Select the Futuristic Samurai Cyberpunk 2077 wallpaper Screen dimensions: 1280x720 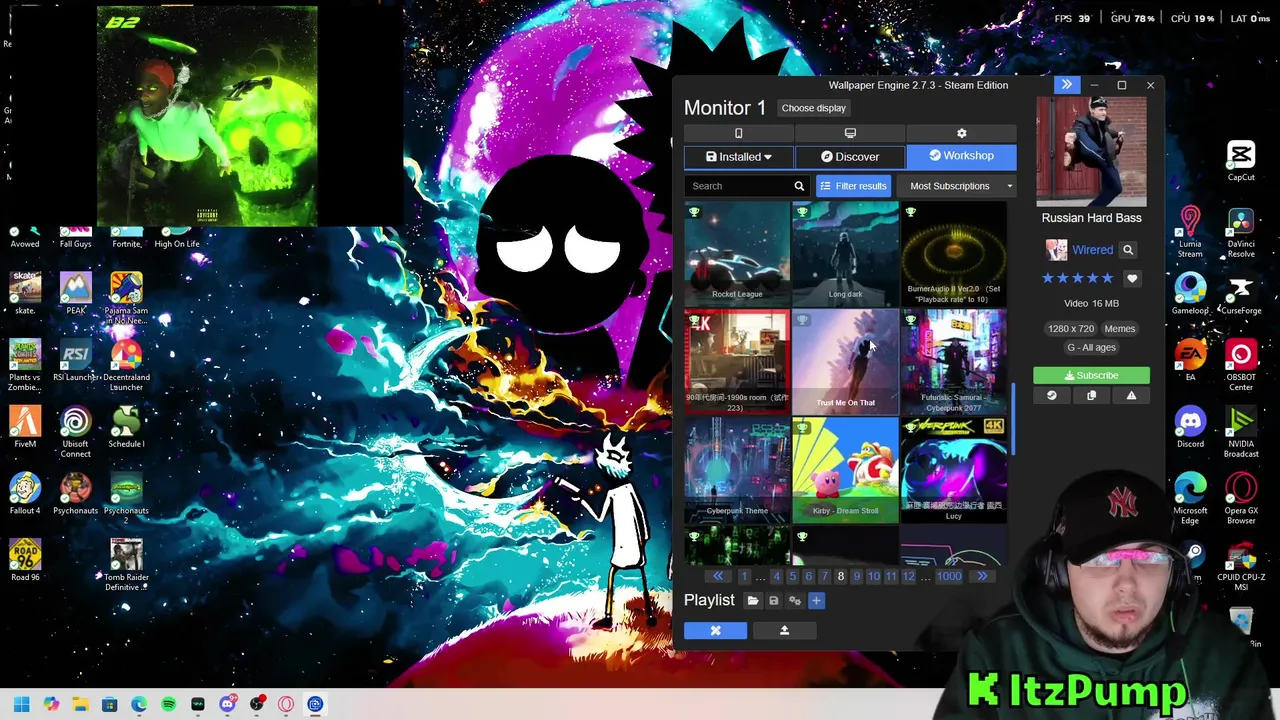coord(953,361)
